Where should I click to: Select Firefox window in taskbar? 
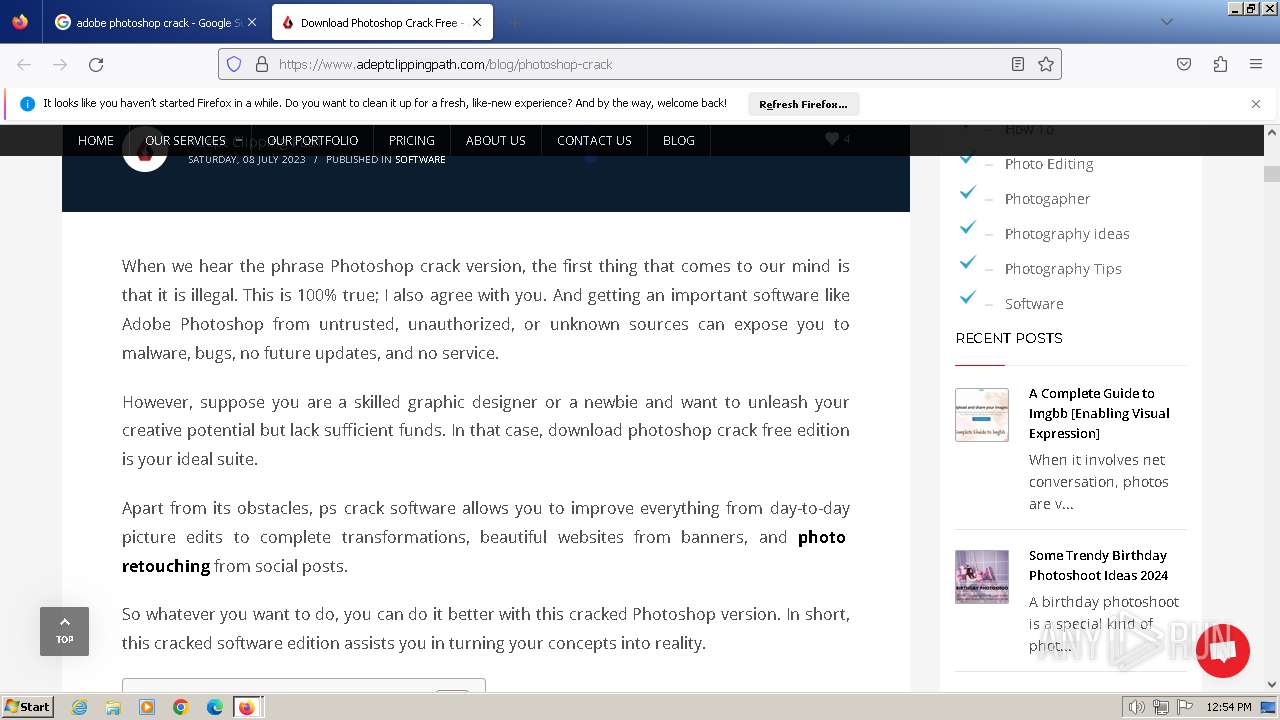[x=247, y=707]
